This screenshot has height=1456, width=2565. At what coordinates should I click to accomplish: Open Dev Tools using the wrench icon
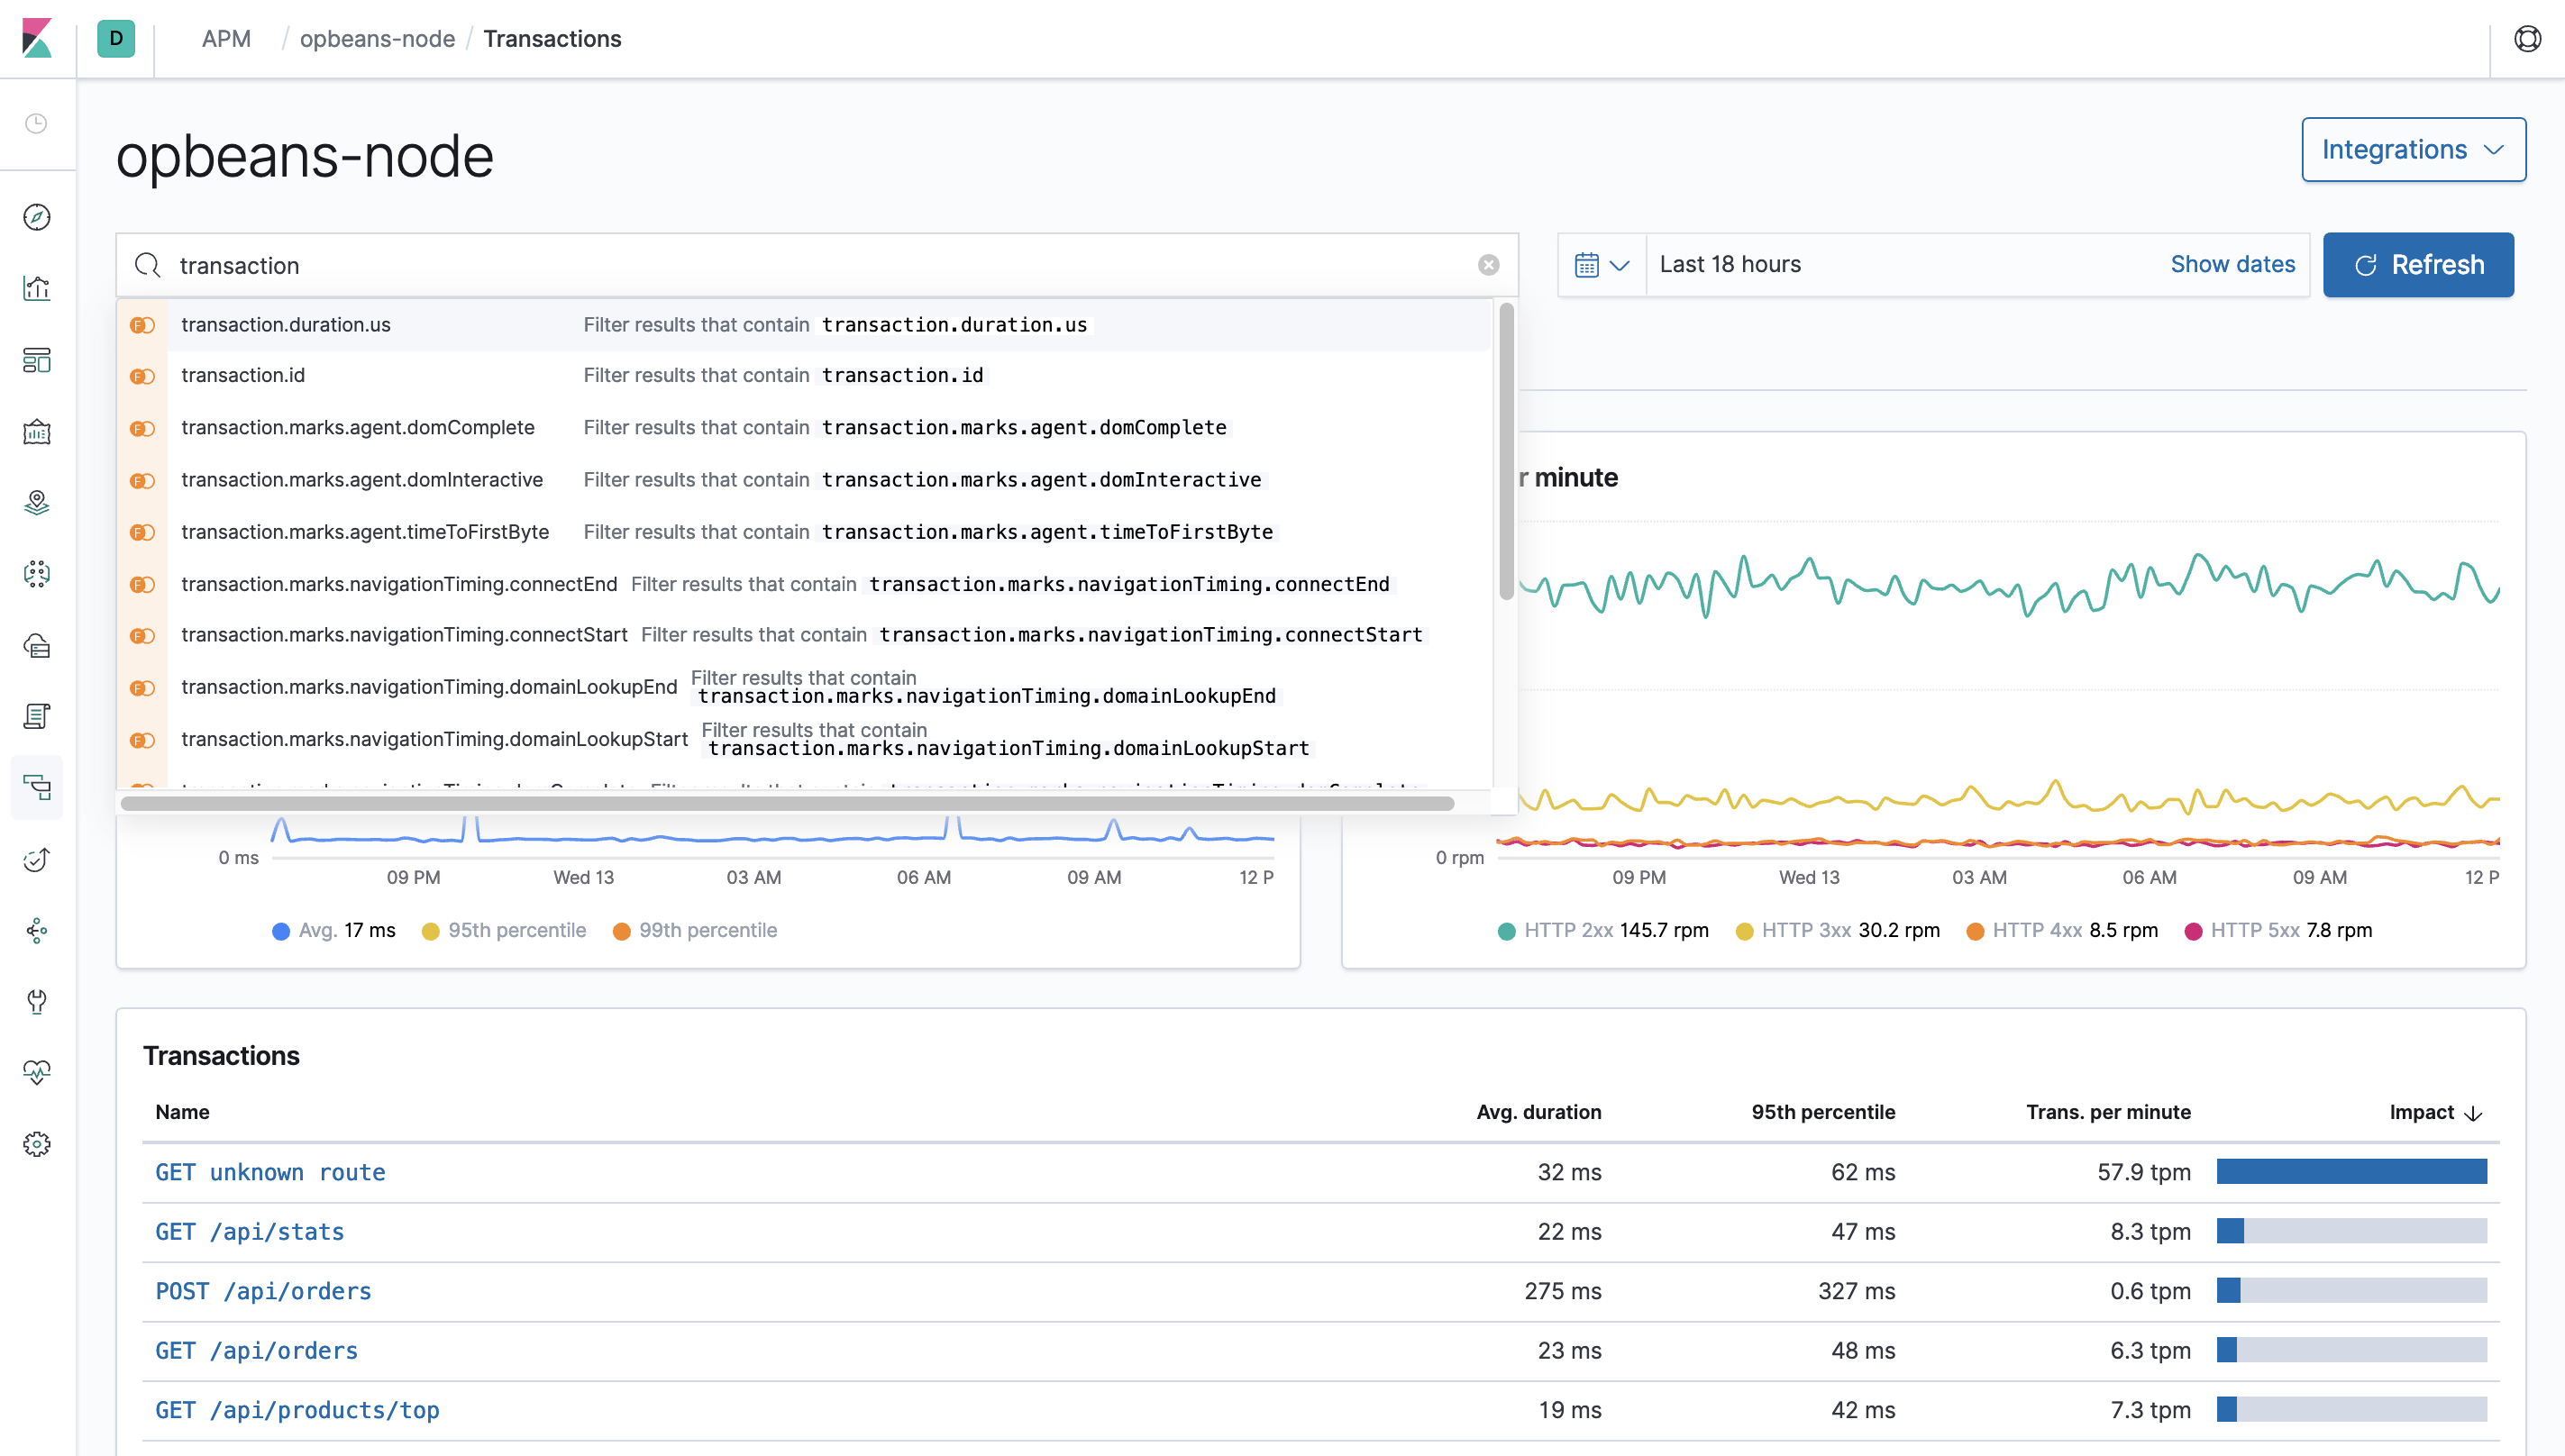(x=37, y=1002)
